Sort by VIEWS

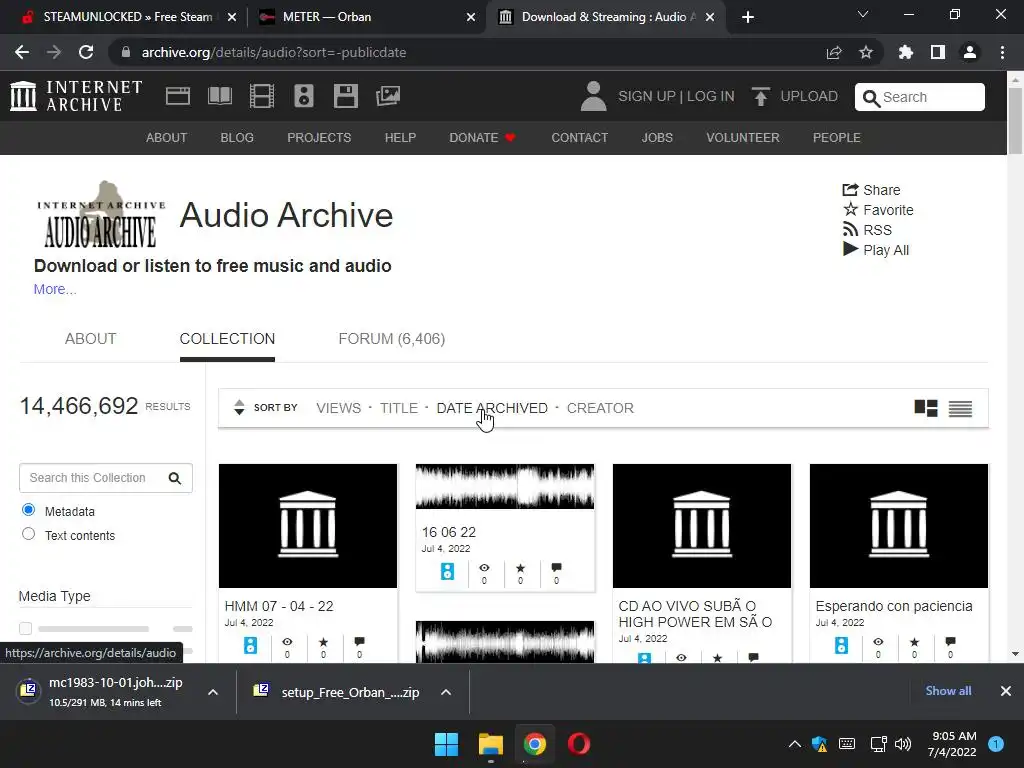pos(338,408)
